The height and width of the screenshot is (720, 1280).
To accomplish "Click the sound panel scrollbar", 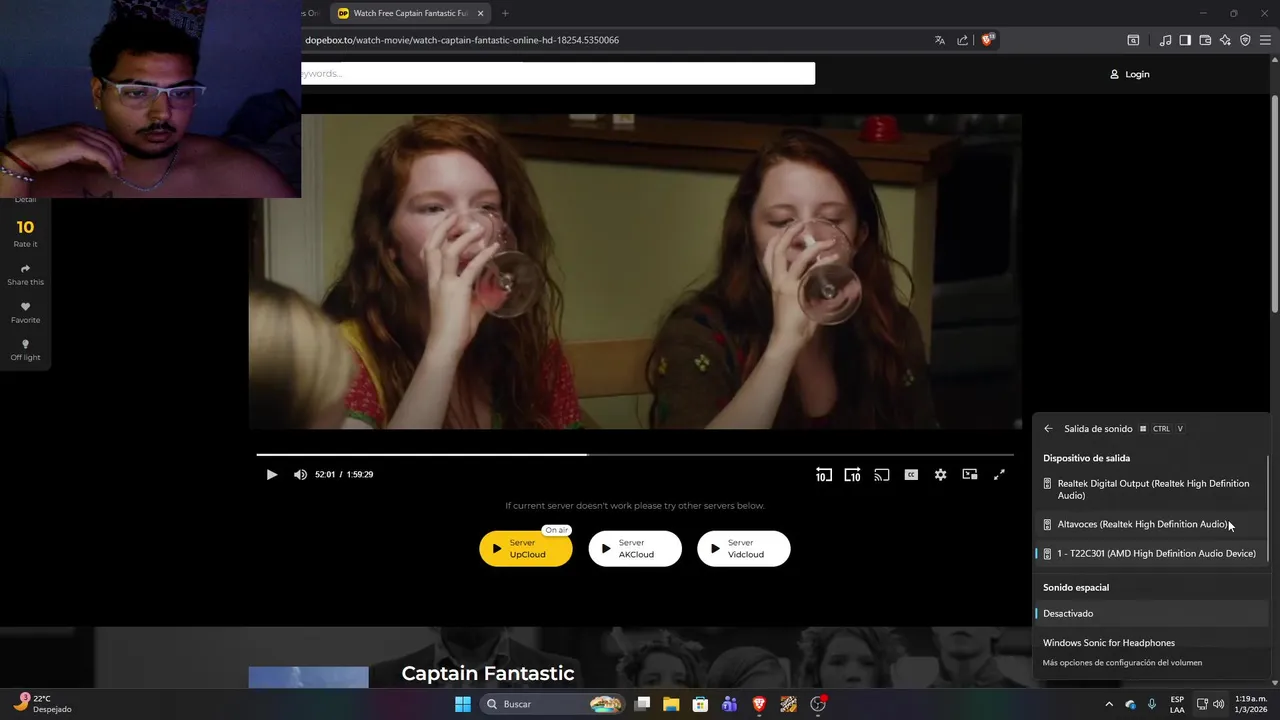I will (x=1268, y=509).
